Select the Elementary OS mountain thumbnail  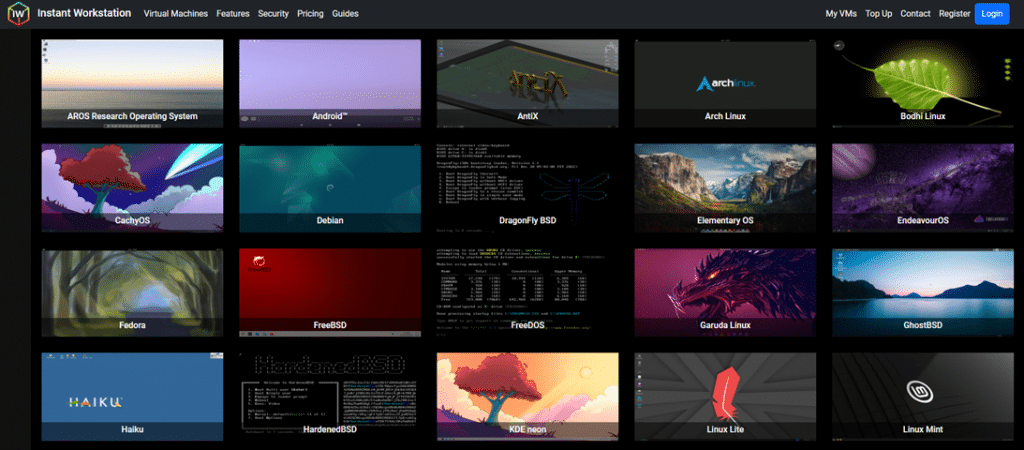(725, 188)
